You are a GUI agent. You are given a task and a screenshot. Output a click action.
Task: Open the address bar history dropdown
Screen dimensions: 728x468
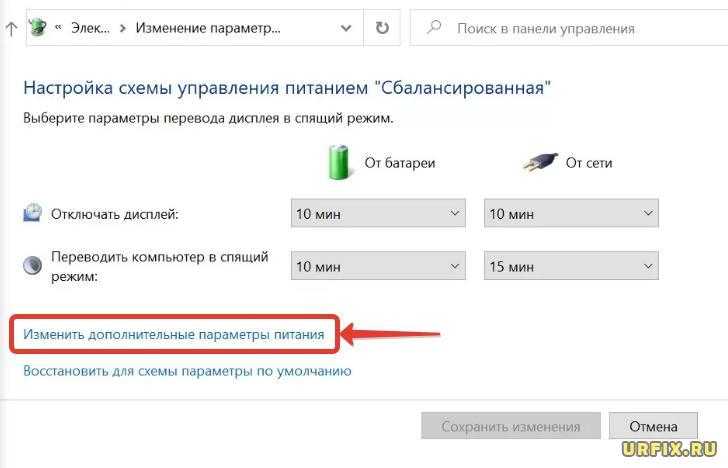[x=346, y=28]
